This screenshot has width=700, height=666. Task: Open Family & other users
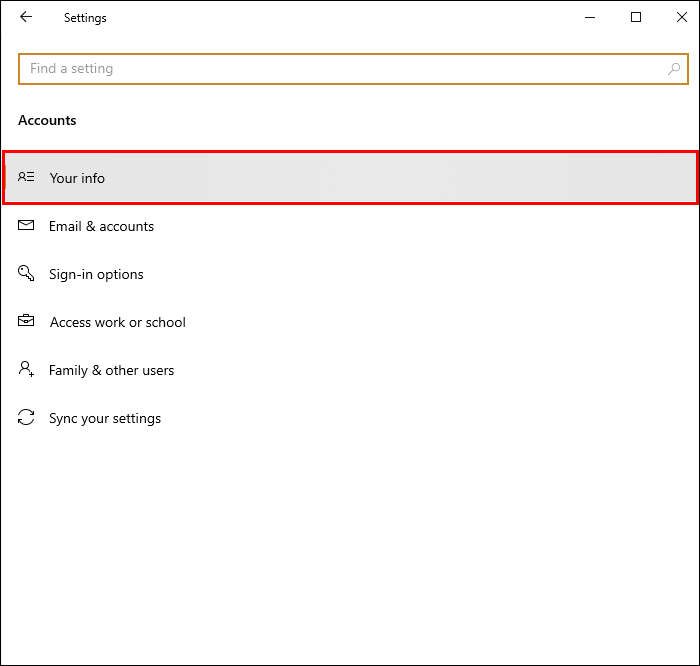pyautogui.click(x=111, y=370)
